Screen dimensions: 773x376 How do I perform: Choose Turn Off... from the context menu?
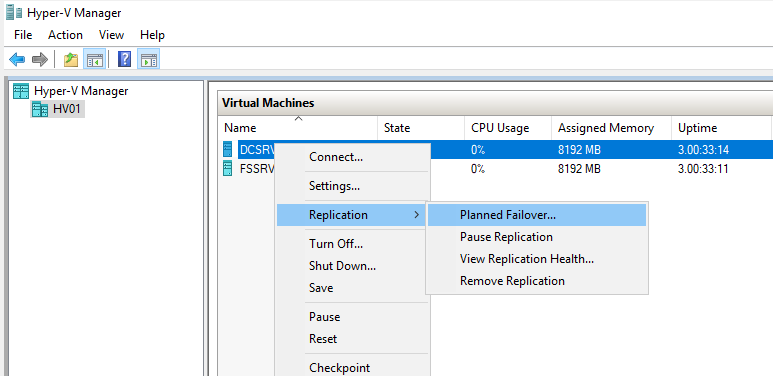pyautogui.click(x=353, y=244)
